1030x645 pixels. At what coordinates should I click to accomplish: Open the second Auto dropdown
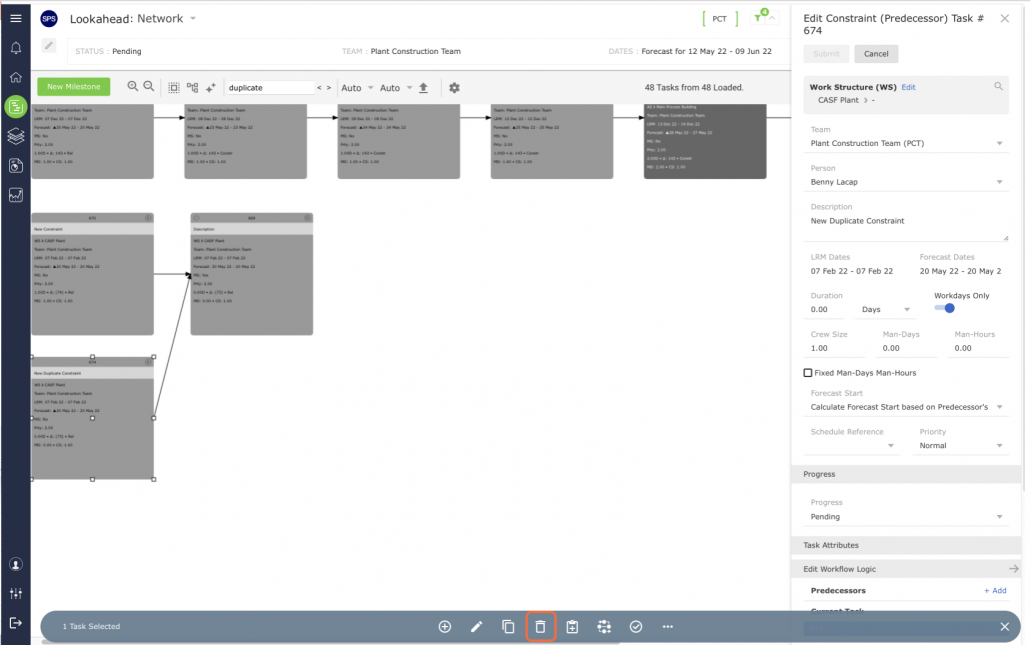(x=395, y=87)
